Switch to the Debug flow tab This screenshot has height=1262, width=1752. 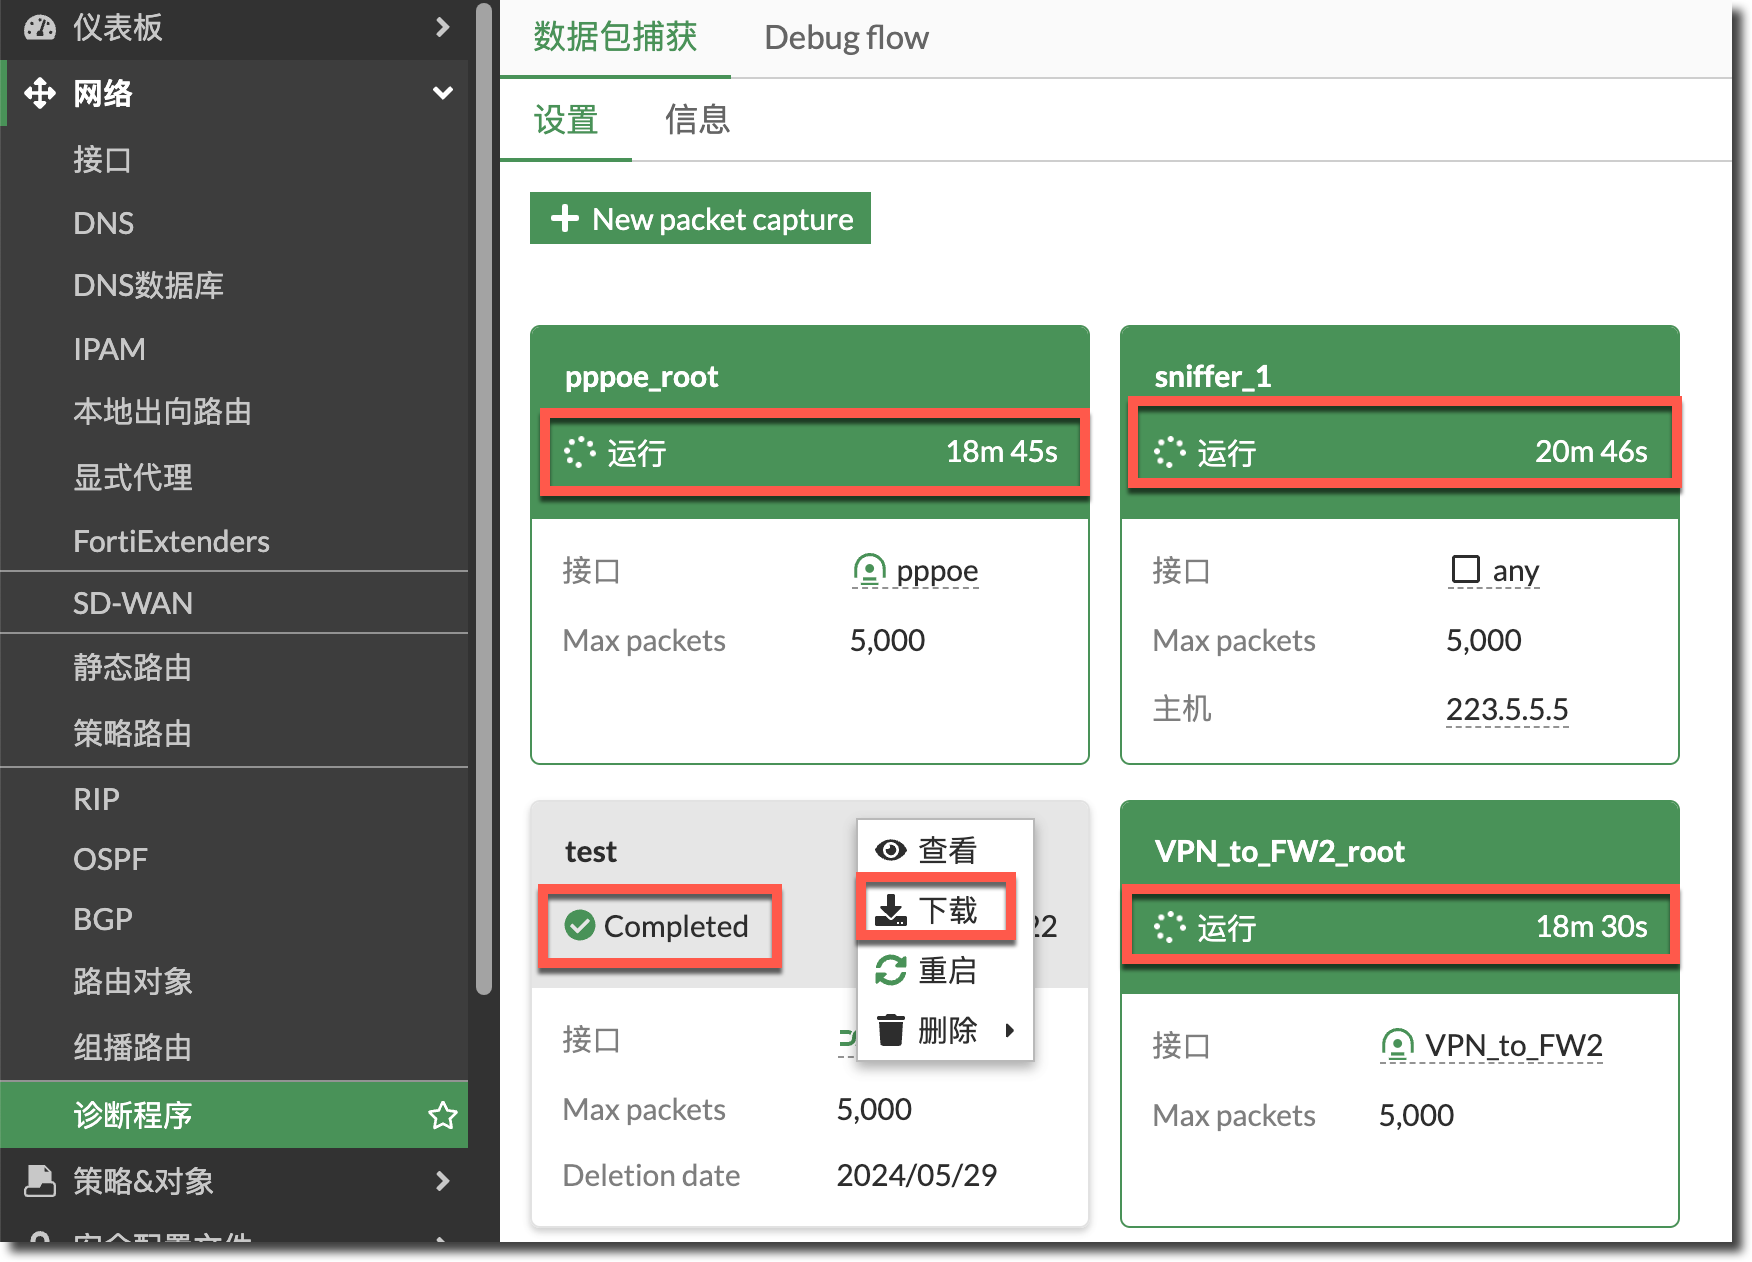coord(846,38)
